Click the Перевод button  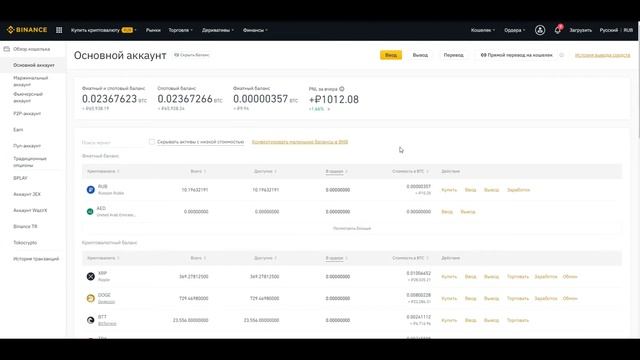point(453,55)
